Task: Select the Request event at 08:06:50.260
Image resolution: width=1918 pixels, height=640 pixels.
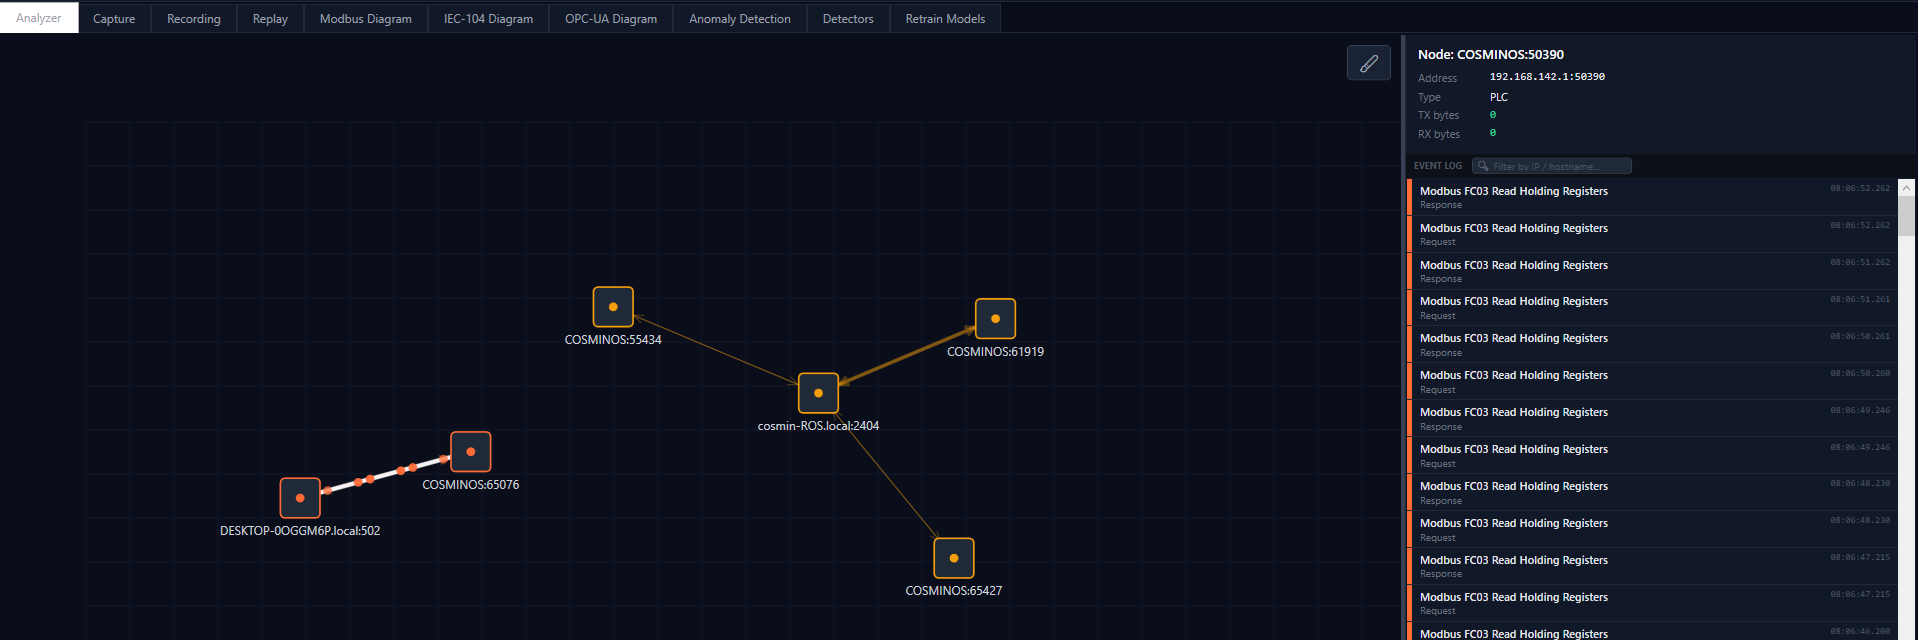Action: tap(1652, 381)
